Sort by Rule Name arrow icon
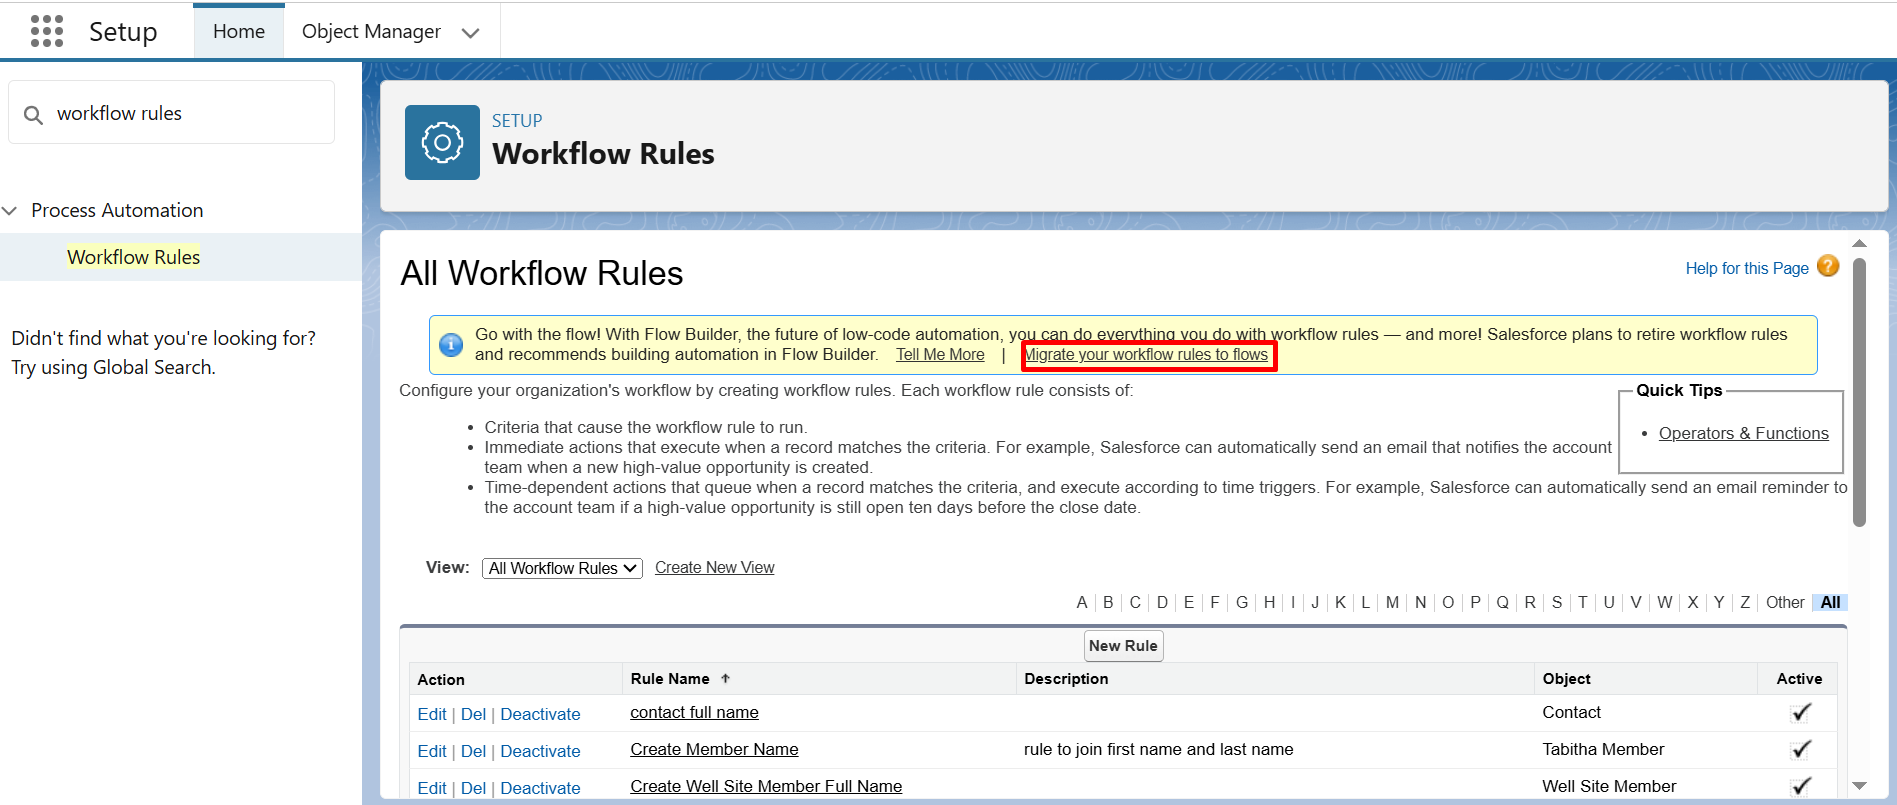The height and width of the screenshot is (805, 1897). point(726,678)
